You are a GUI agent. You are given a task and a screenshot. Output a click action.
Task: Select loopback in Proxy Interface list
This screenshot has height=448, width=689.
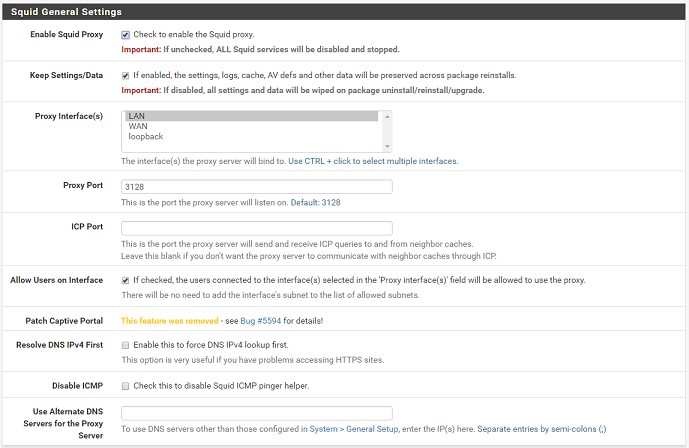pos(251,137)
